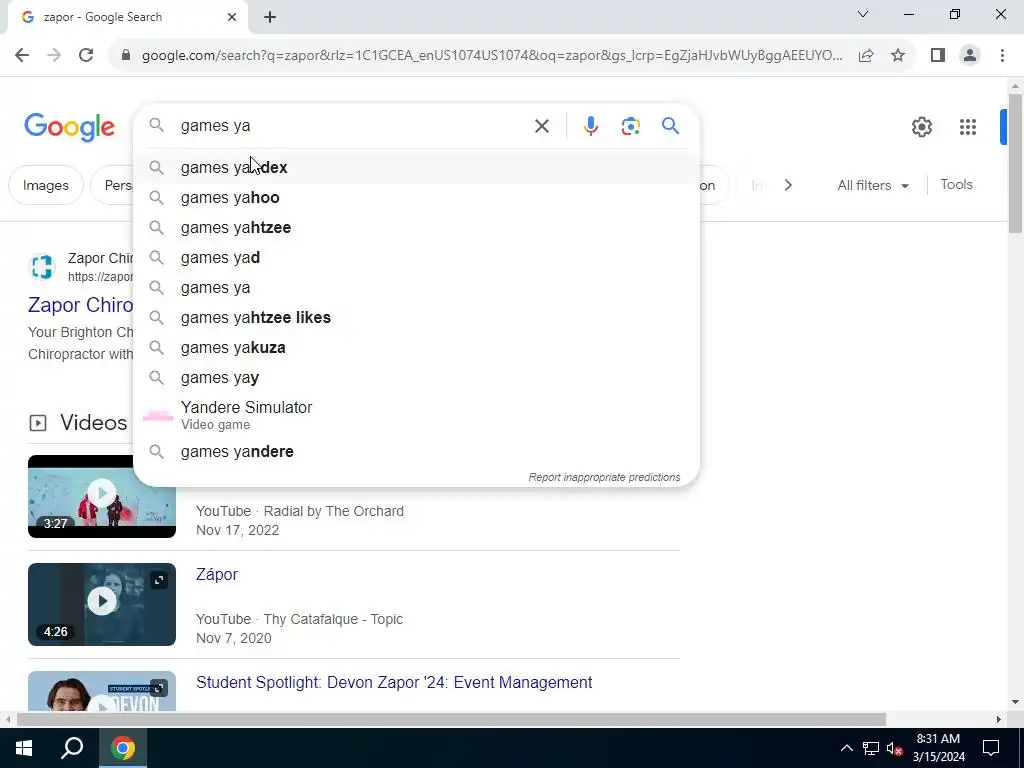Bookmark this page with the star icon
Screen dimensions: 1024x768
tap(898, 56)
